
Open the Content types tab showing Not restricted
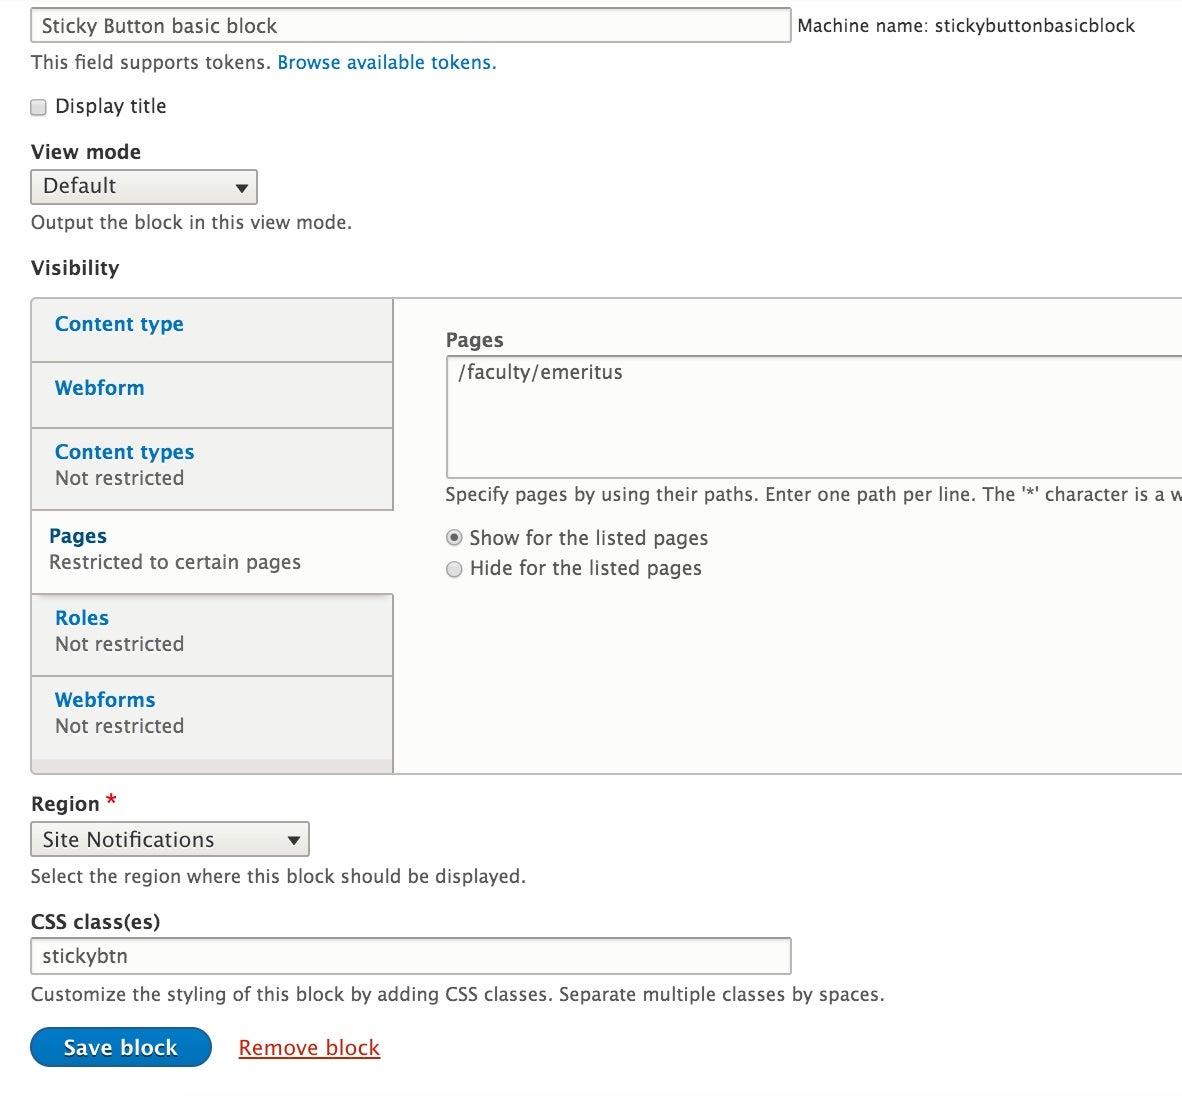[x=123, y=452]
